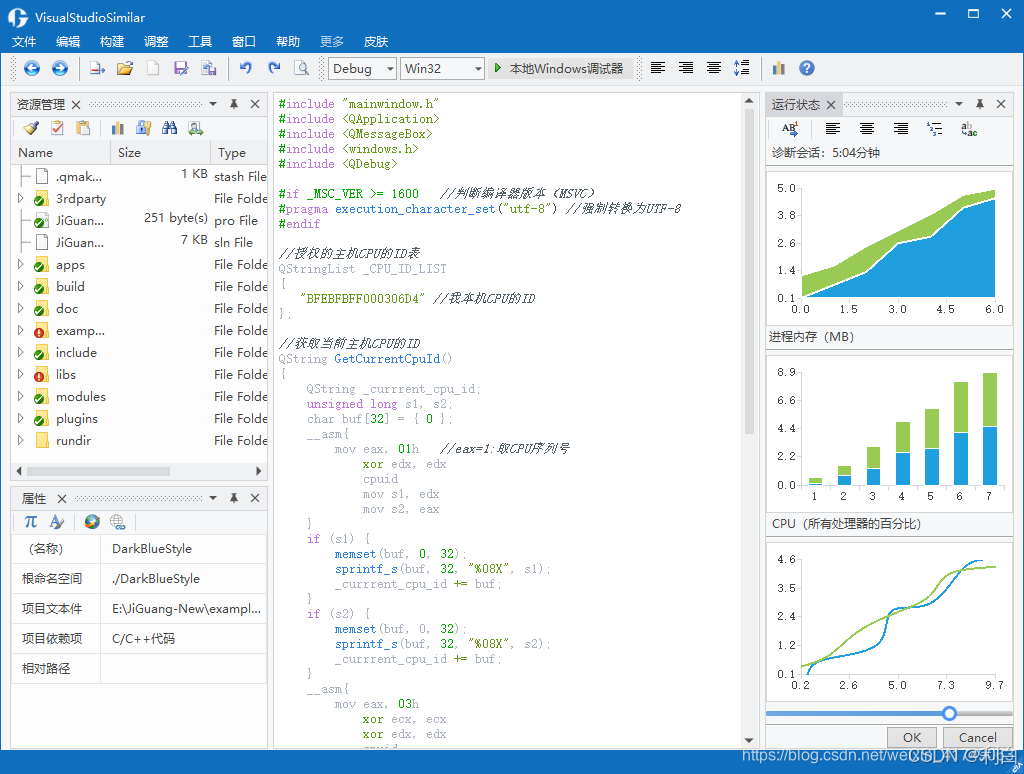Image resolution: width=1024 pixels, height=774 pixels.
Task: Click the paintbrush icon in resource panel
Action: 31,128
